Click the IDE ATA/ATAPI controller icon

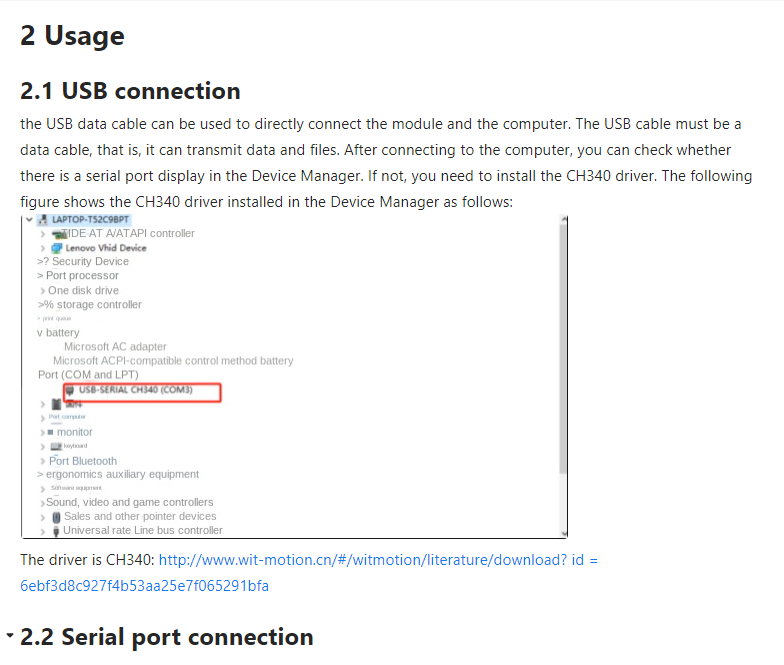click(x=60, y=234)
